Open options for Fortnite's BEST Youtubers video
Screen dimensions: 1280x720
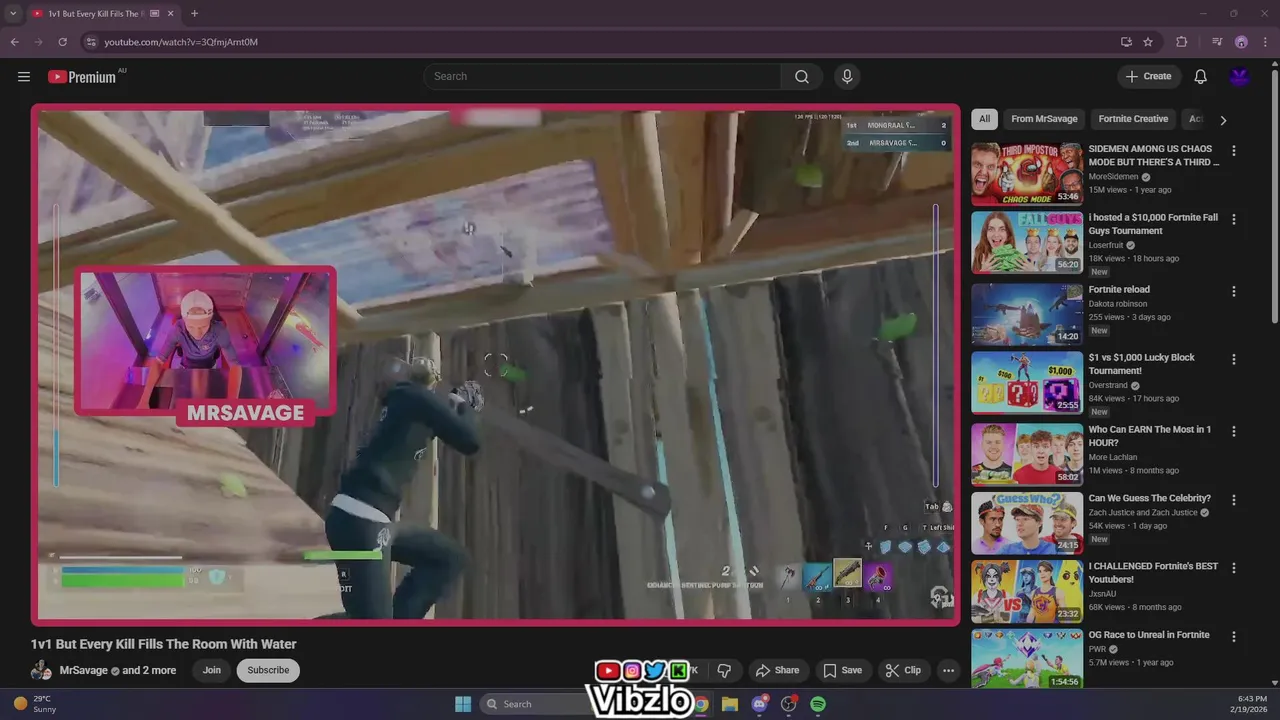click(x=1233, y=567)
